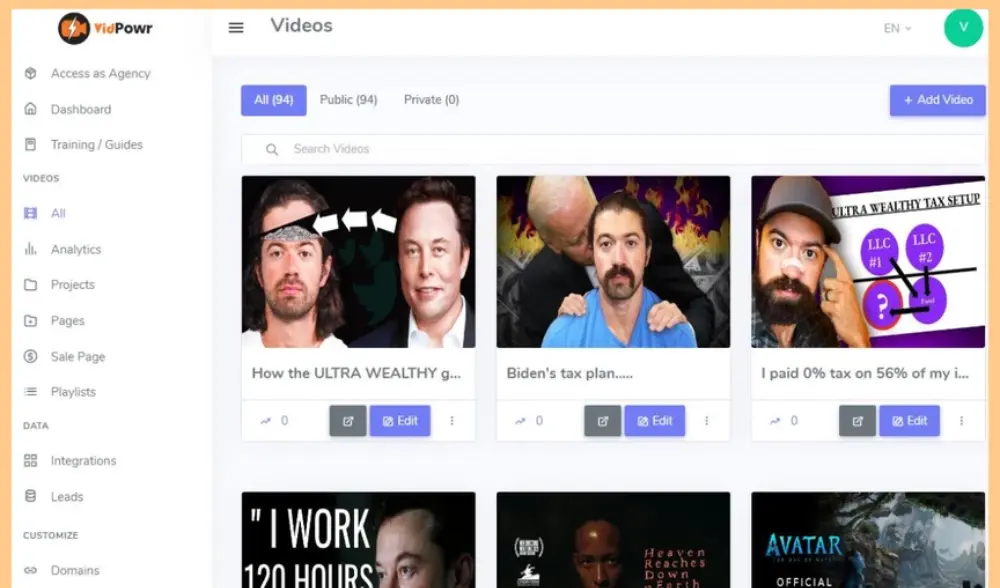The height and width of the screenshot is (588, 1000).
Task: Open Domains
Action: coord(75,570)
